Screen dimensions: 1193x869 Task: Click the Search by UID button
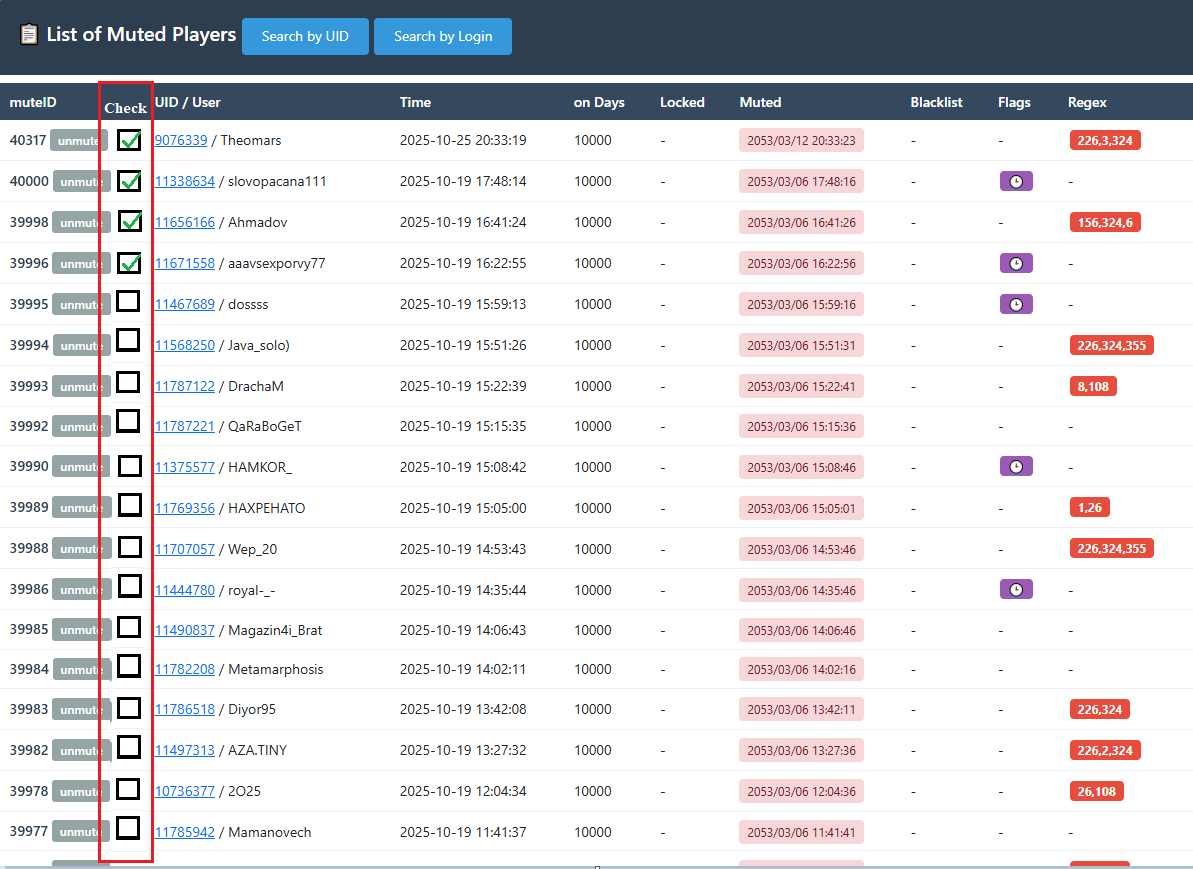coord(305,37)
